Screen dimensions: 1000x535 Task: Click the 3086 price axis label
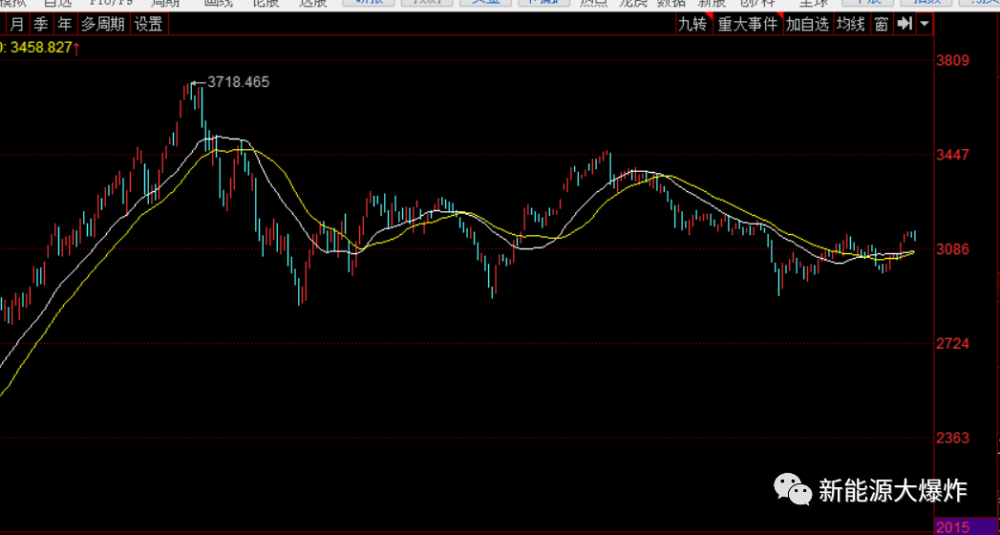point(953,249)
